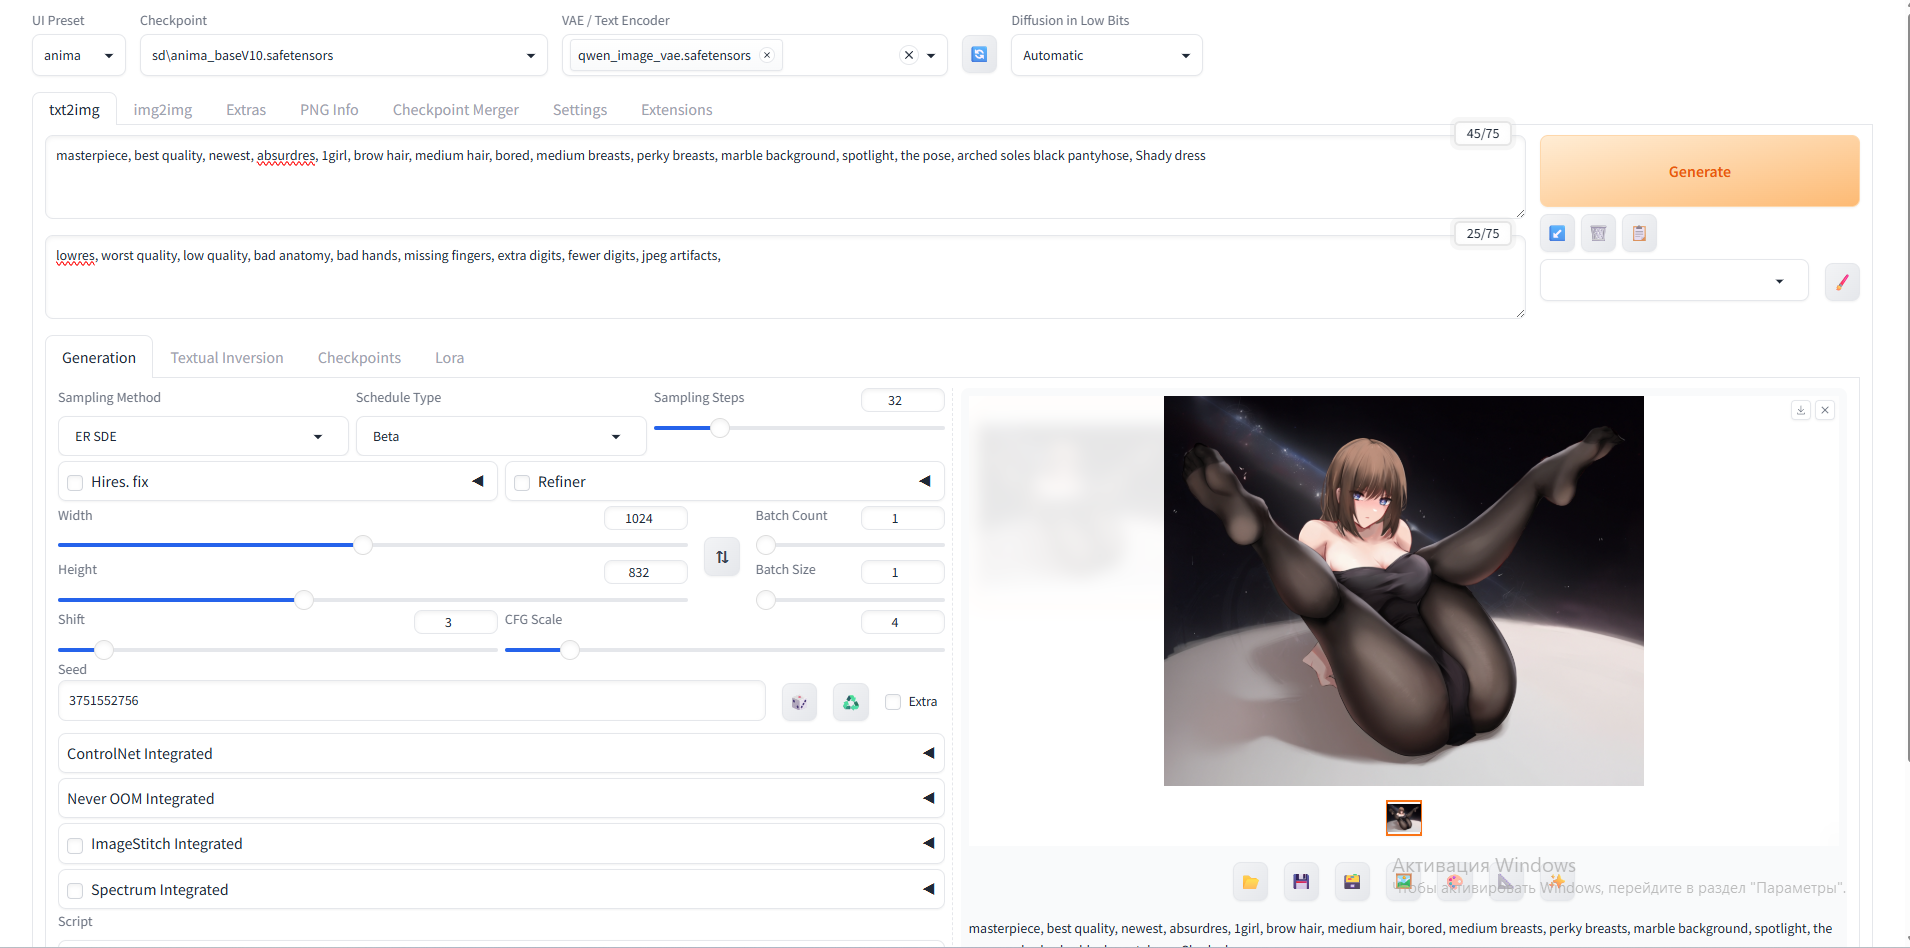Select the Lora tab
Viewport: 1910px width, 948px height.
click(x=449, y=358)
